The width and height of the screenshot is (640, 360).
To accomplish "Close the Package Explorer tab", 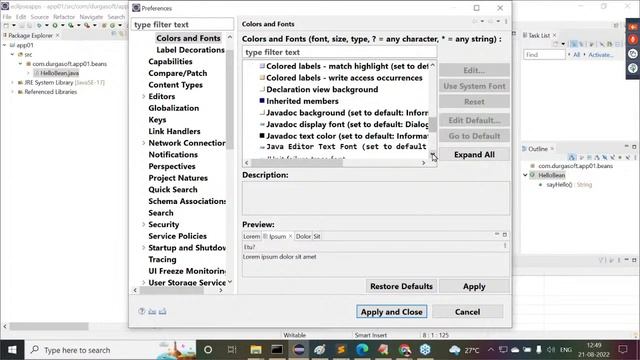I will pos(58,36).
